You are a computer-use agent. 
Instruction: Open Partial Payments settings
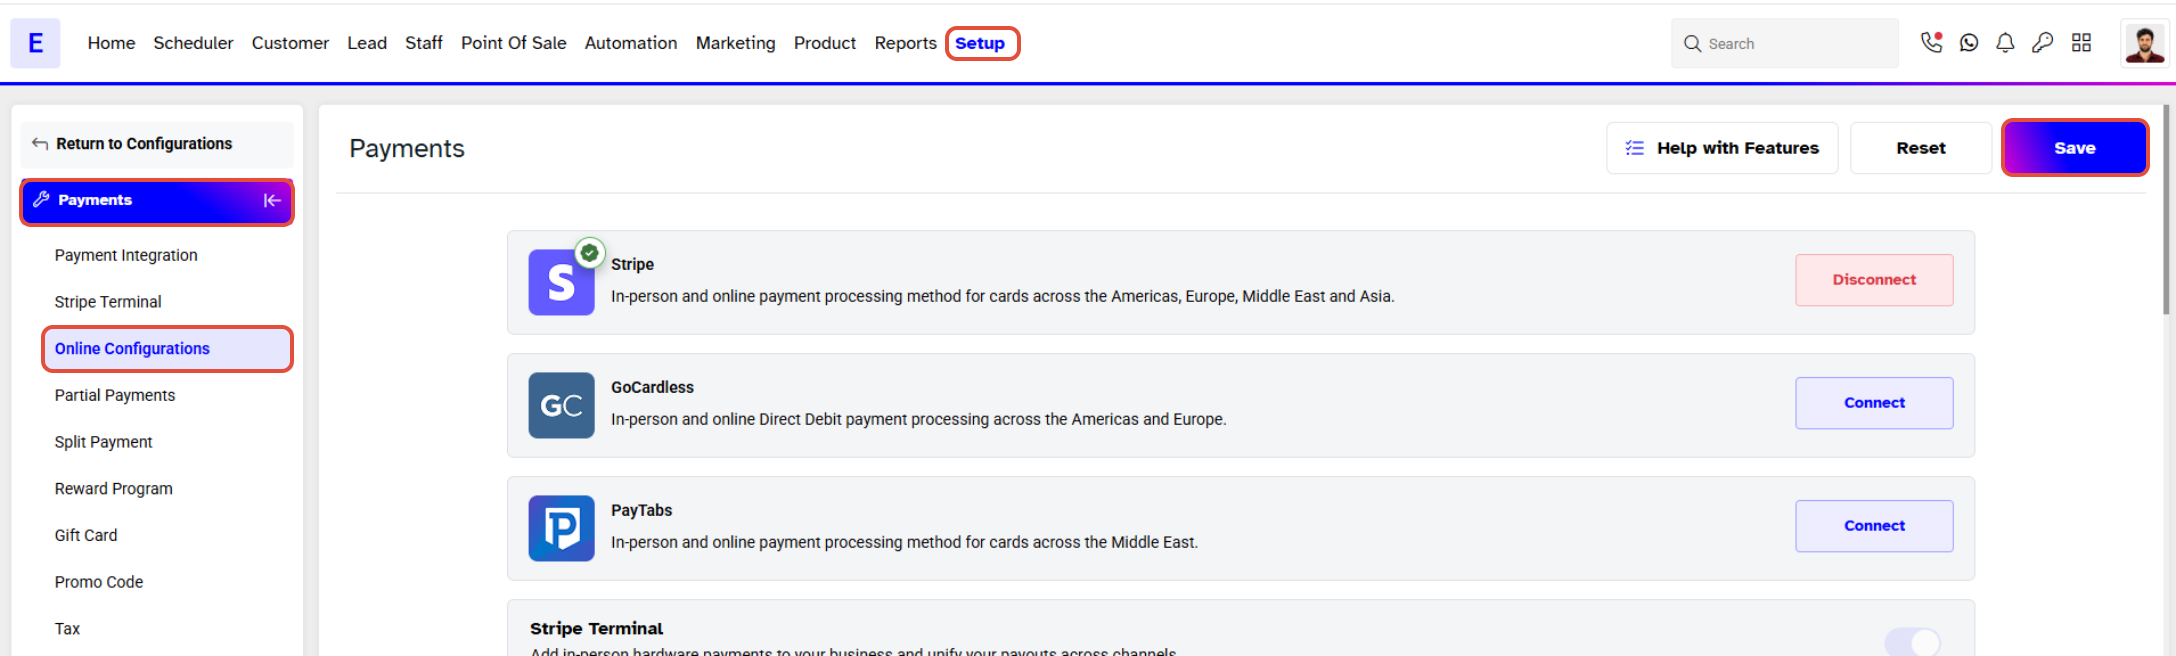click(115, 395)
